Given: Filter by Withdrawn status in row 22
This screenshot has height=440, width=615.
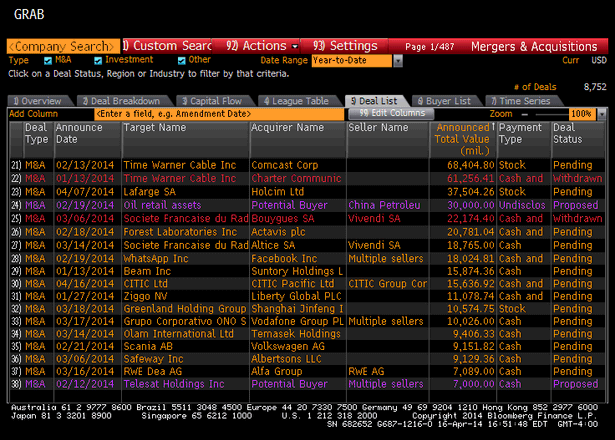Looking at the screenshot, I should 577,178.
